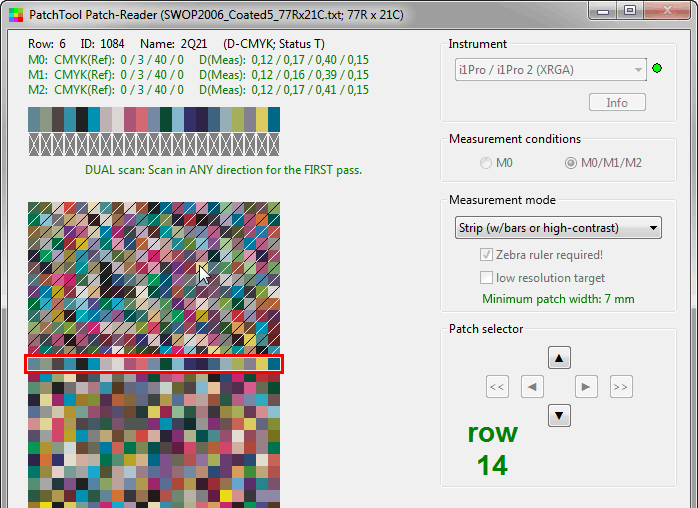Click the up arrow in Patch selector
Viewport: 698px width, 508px height.
pyautogui.click(x=560, y=357)
